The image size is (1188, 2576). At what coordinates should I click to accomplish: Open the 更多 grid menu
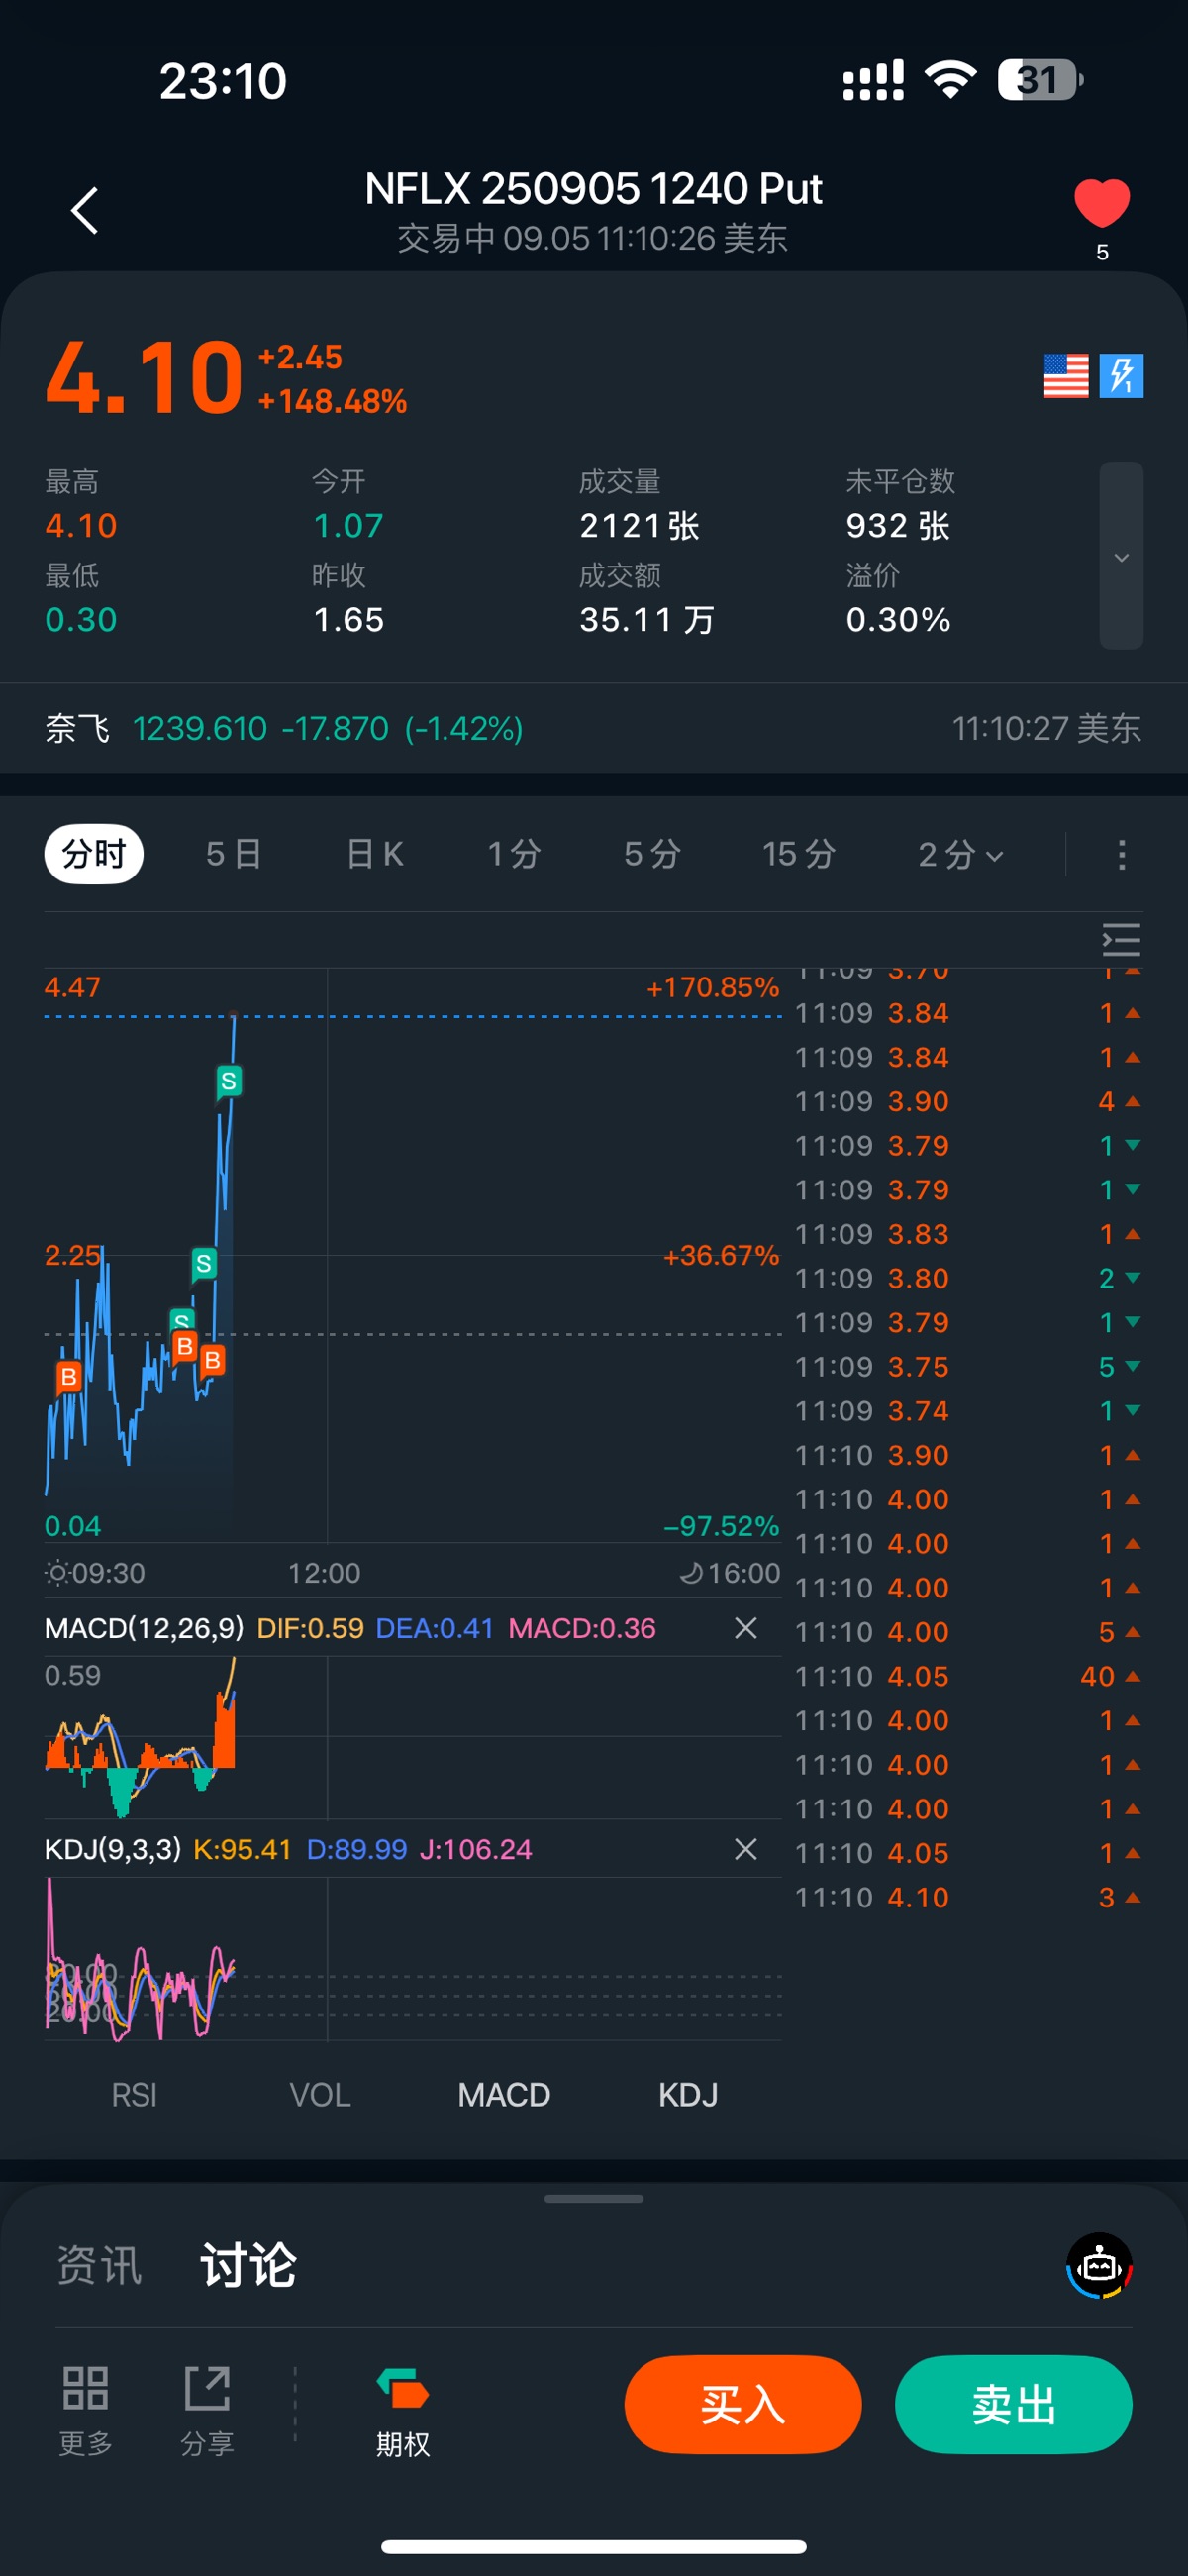[85, 2410]
